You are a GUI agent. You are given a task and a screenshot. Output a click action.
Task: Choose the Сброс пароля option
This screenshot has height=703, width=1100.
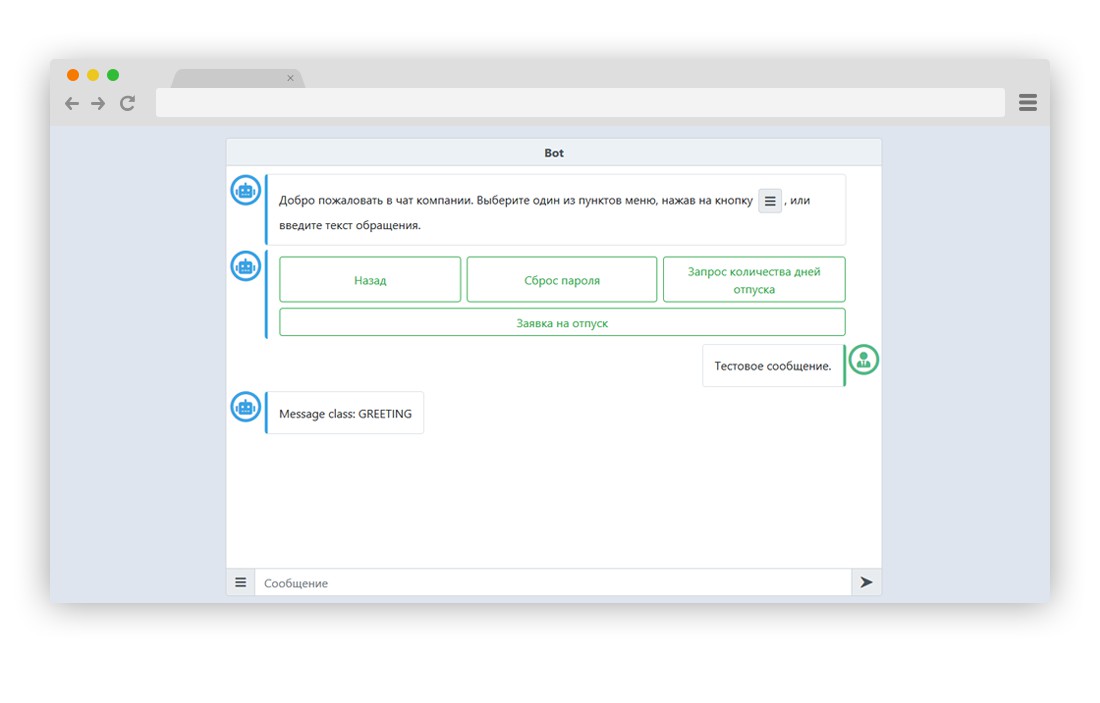pyautogui.click(x=562, y=280)
